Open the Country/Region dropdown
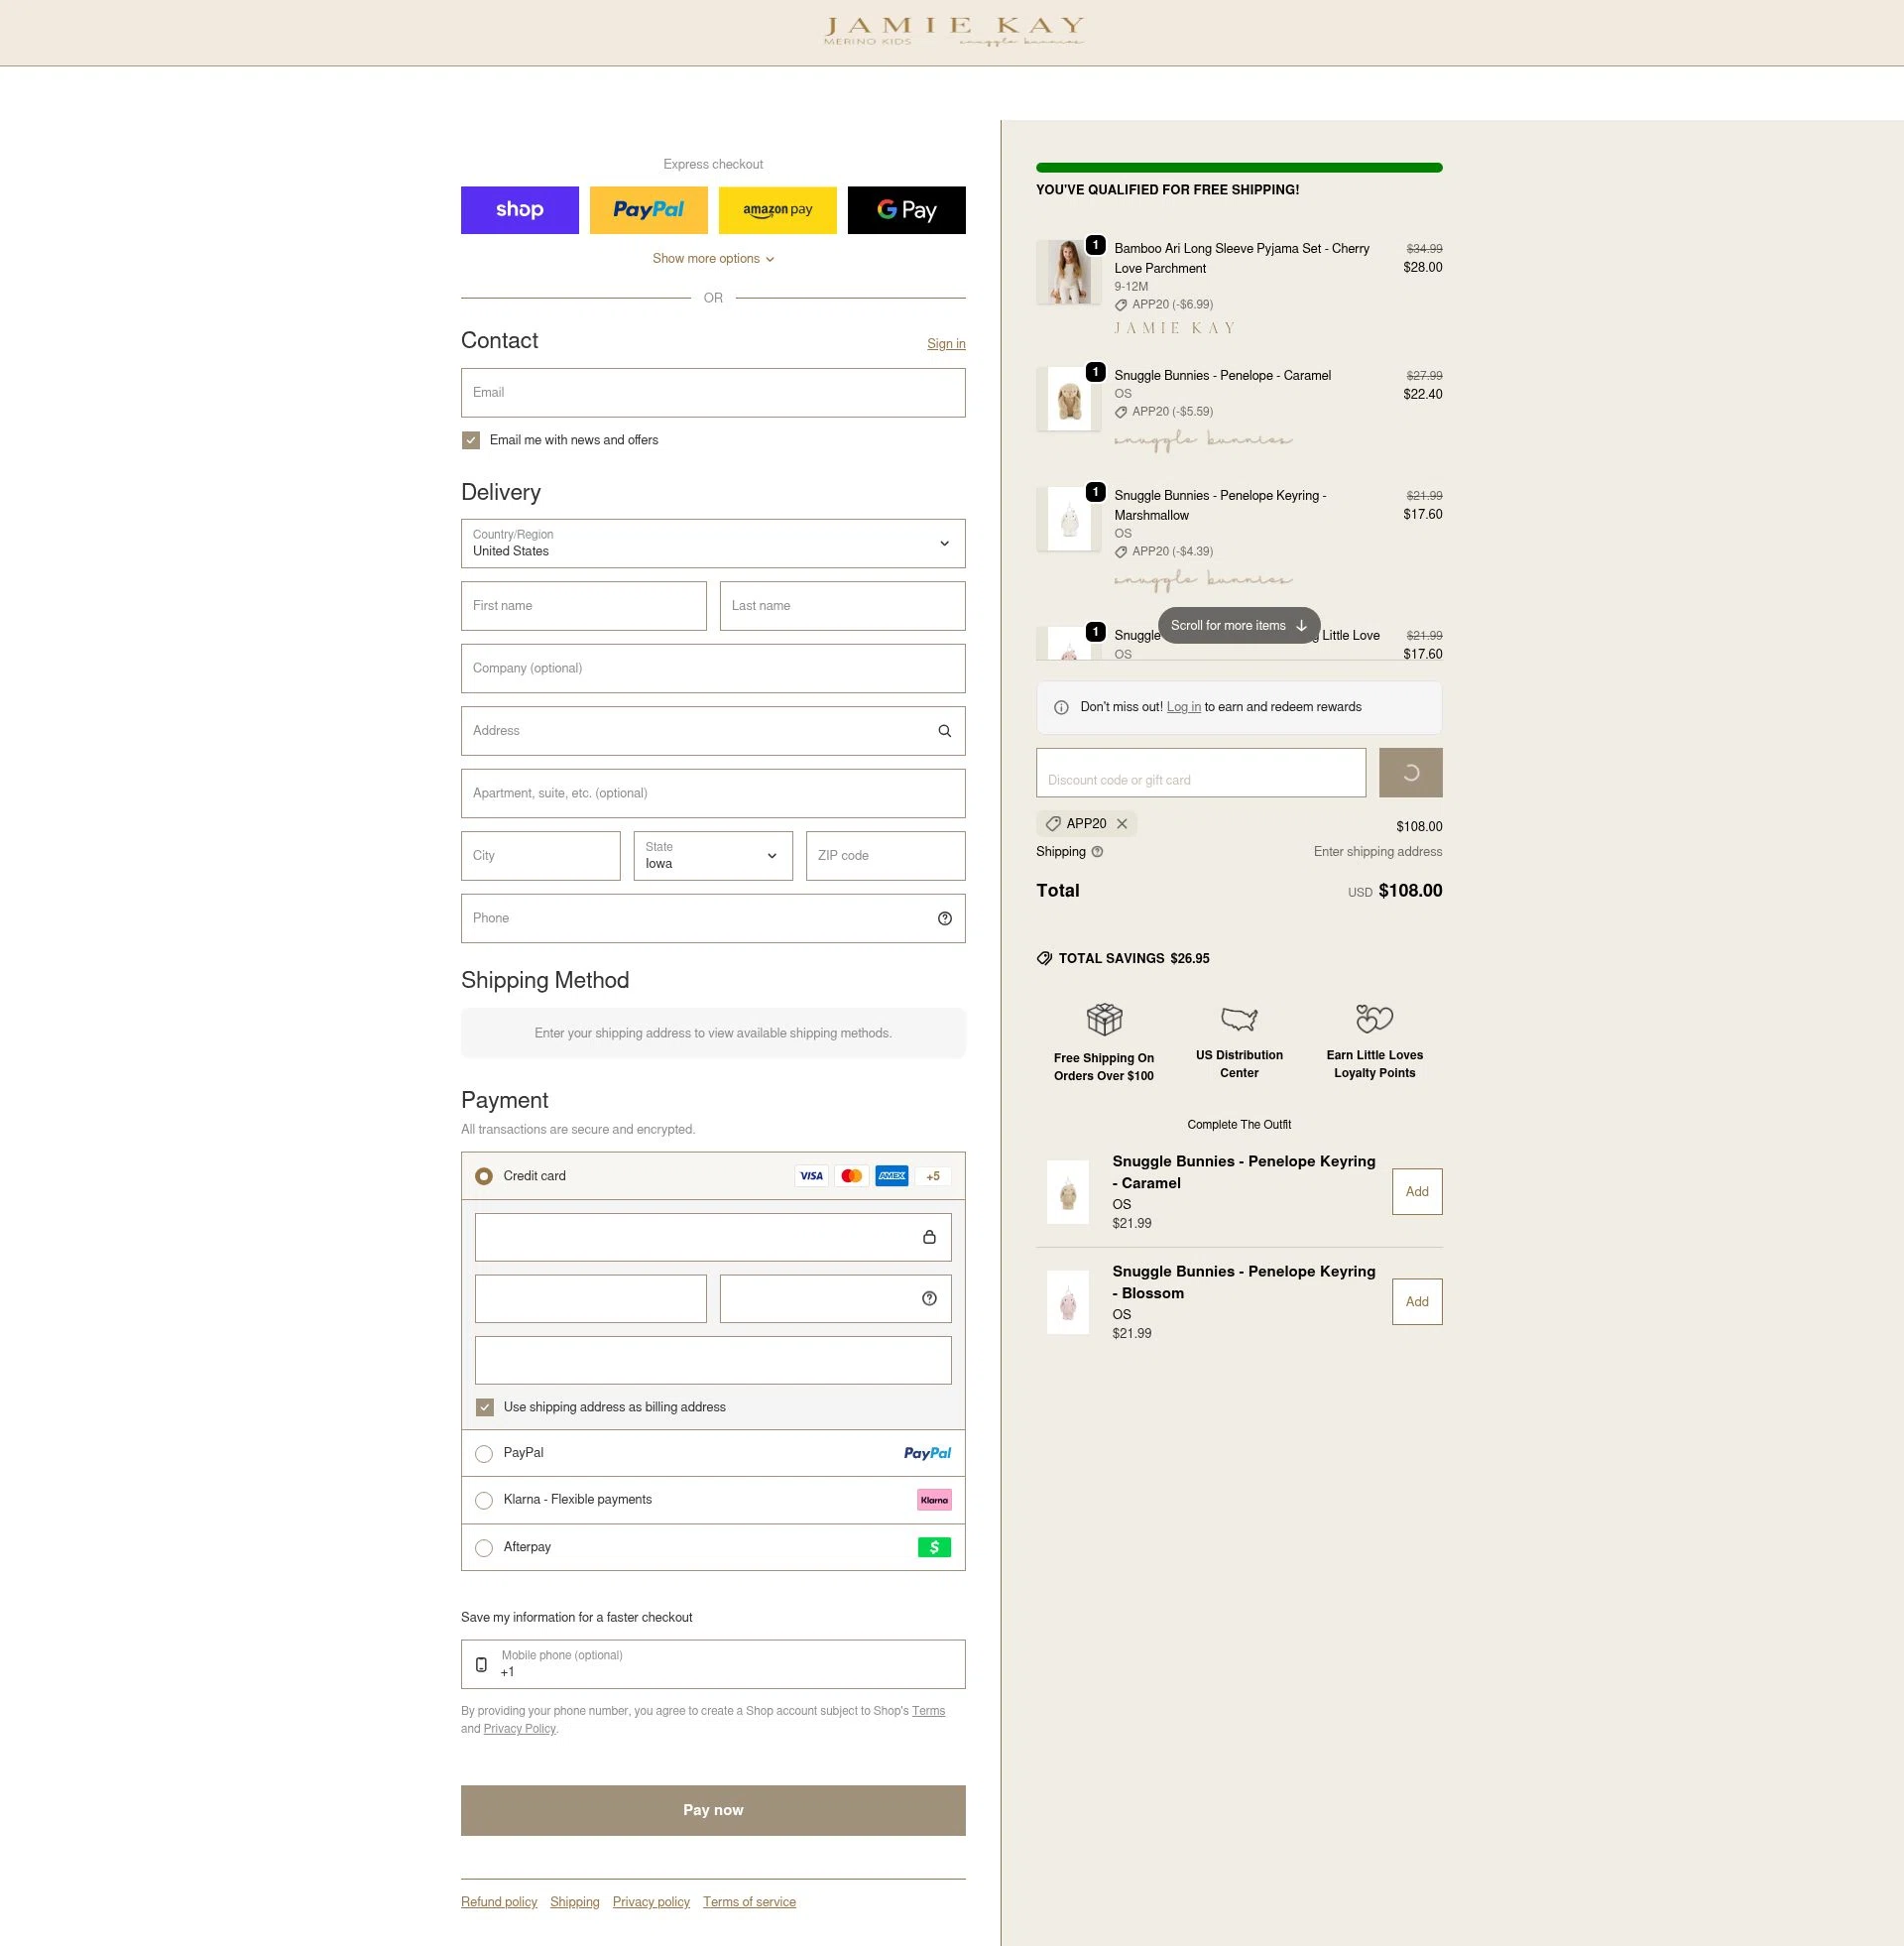This screenshot has height=1946, width=1904. [x=712, y=543]
